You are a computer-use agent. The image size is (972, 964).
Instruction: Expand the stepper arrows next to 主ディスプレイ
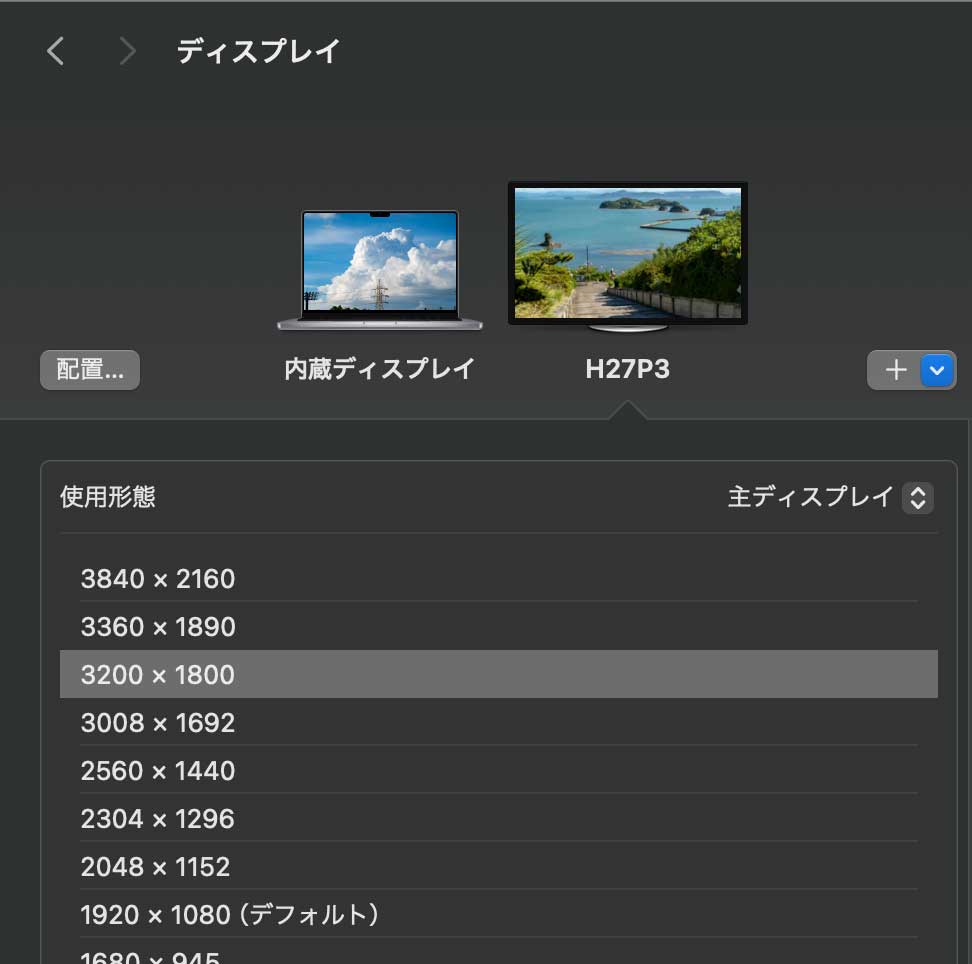click(x=917, y=497)
